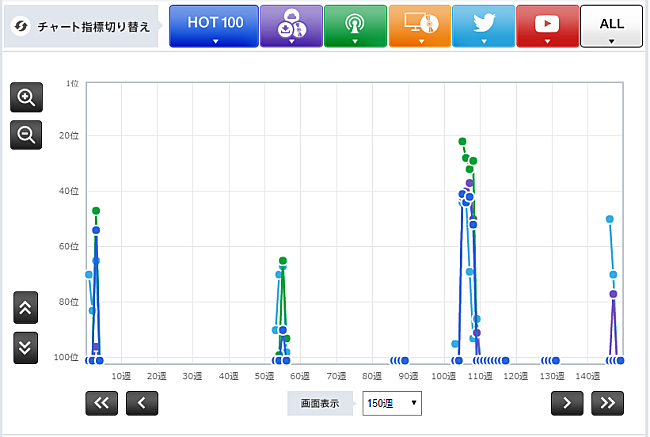Click the double up-arrow rank scroll icon
This screenshot has height=437, width=650.
pyautogui.click(x=26, y=308)
